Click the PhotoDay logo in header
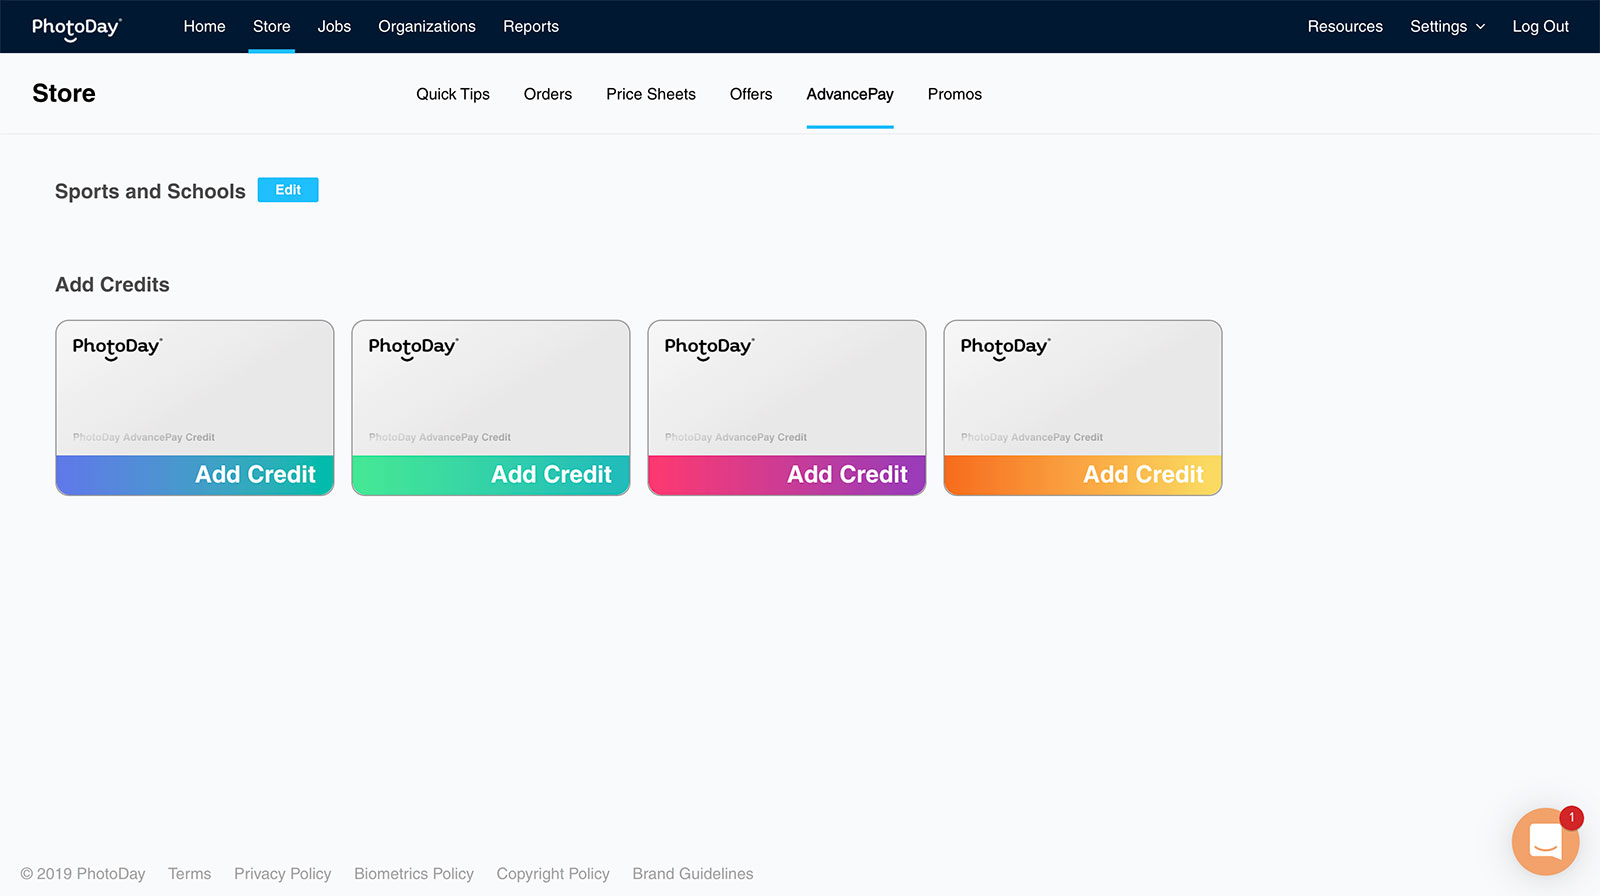Viewport: 1600px width, 896px height. pyautogui.click(x=76, y=27)
